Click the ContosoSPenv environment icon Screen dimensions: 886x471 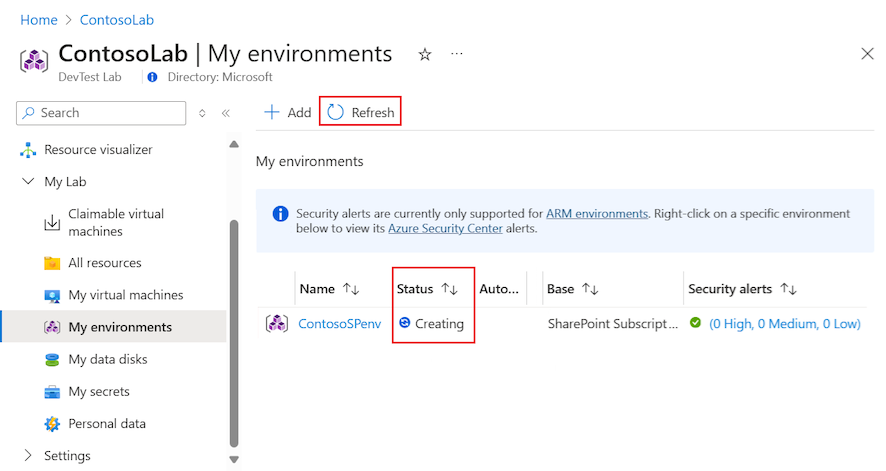tap(277, 324)
